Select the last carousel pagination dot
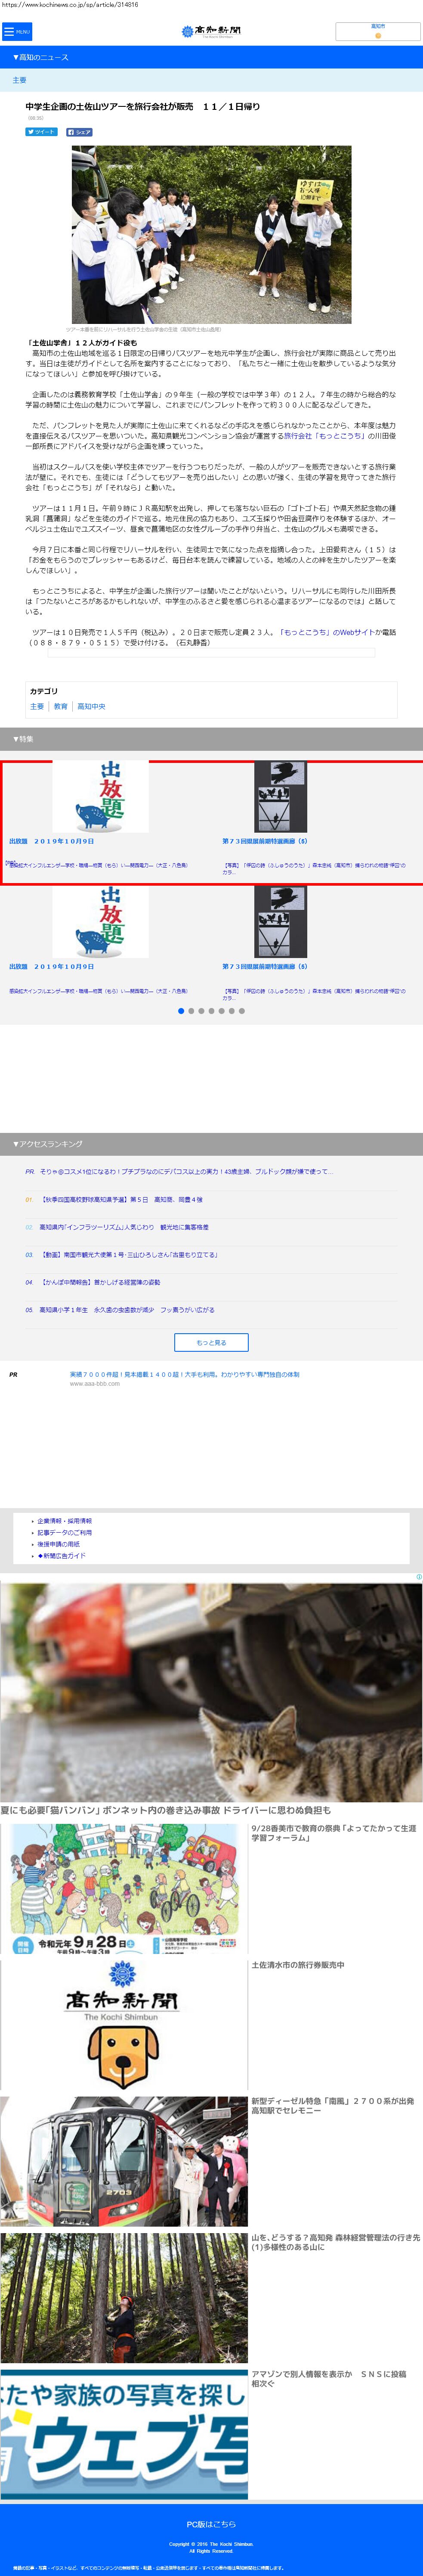This screenshot has height=2576, width=423. [x=241, y=1011]
